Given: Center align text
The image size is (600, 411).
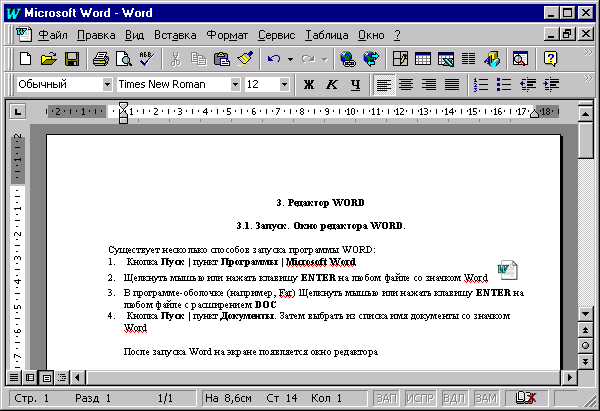Looking at the screenshot, I should (x=406, y=84).
